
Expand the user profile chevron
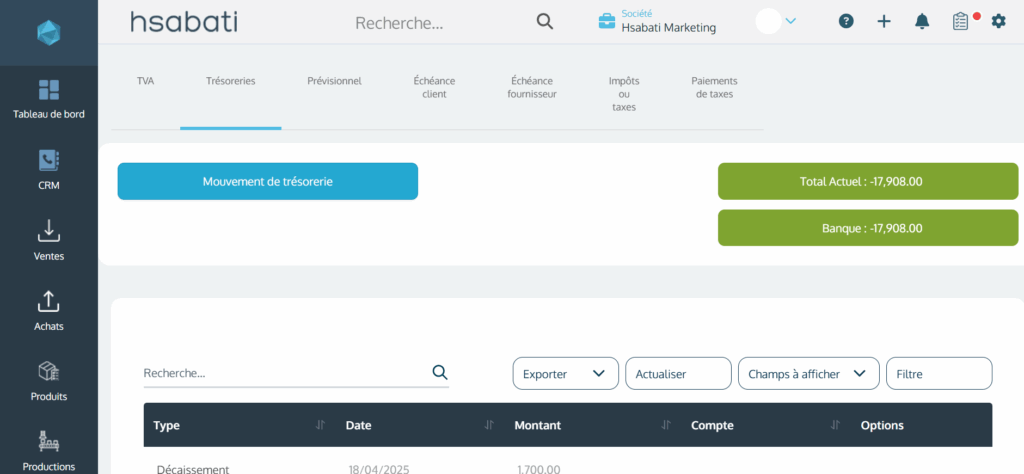coord(790,21)
